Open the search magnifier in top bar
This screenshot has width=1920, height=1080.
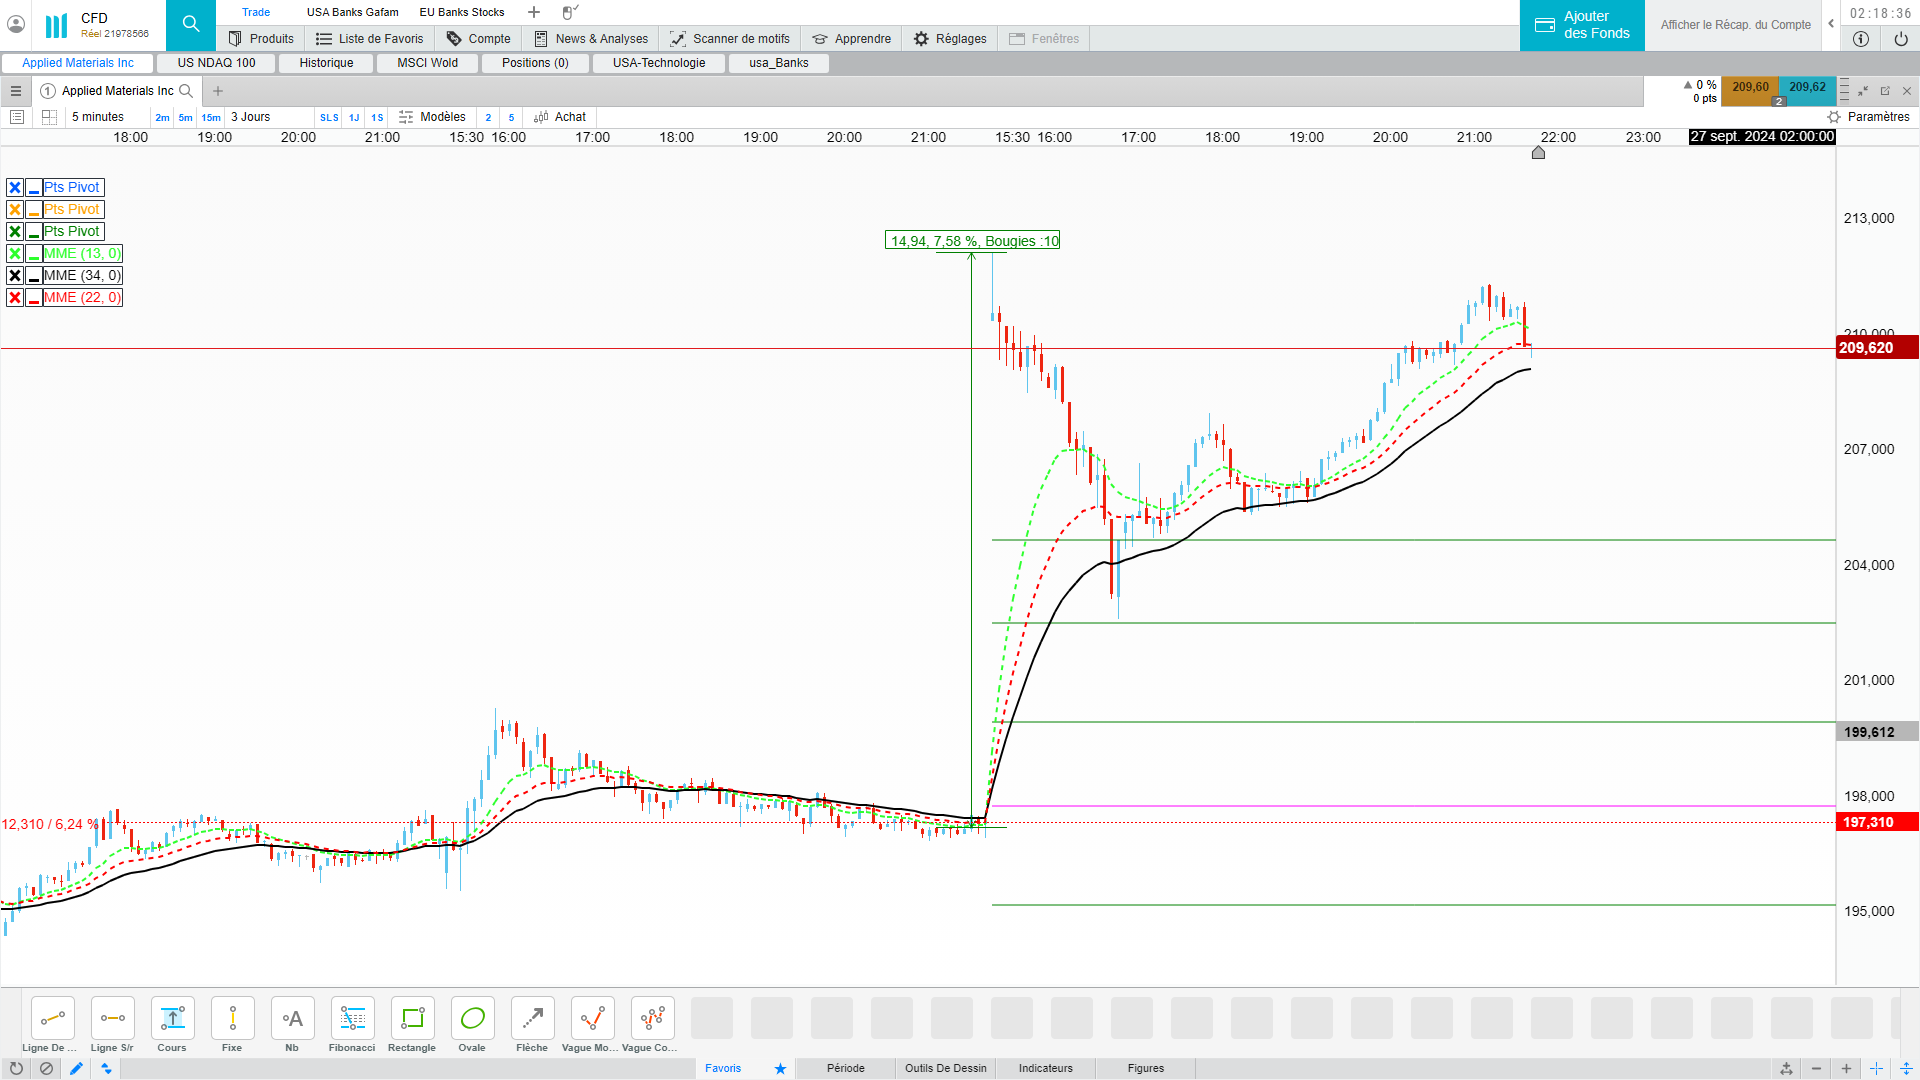coord(191,25)
